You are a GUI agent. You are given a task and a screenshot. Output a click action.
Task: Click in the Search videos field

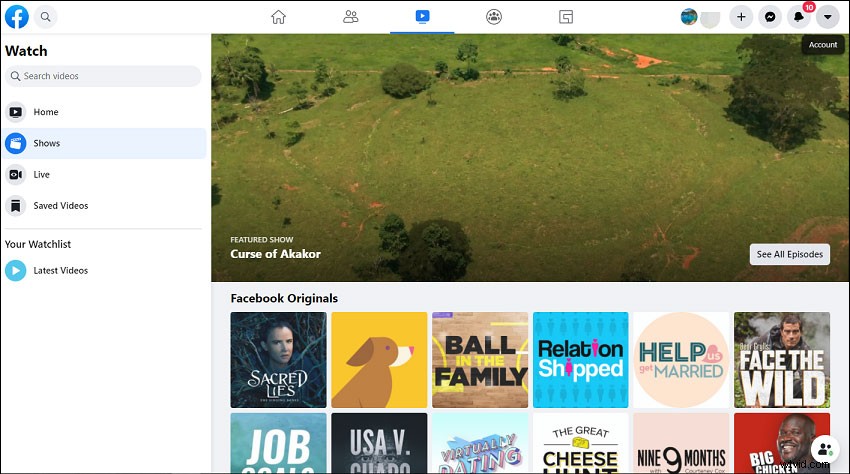103,76
